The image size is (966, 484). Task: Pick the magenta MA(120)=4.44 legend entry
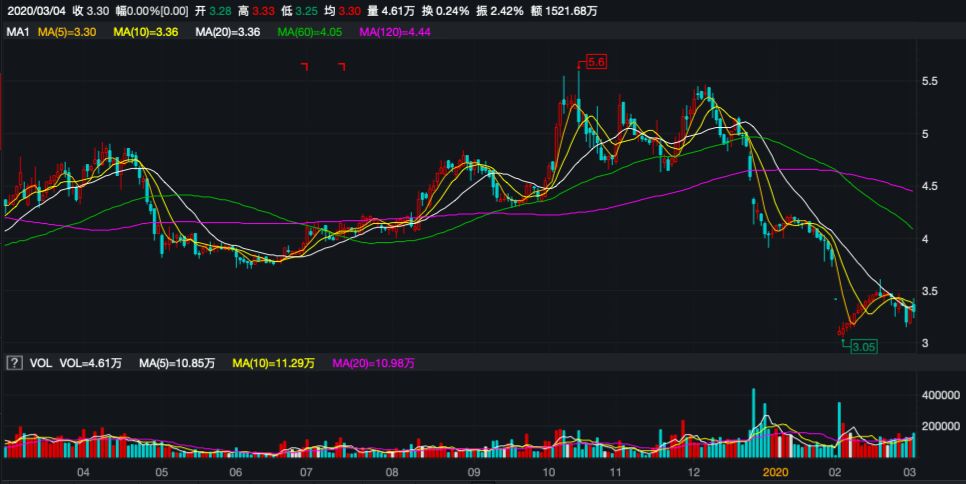[x=395, y=32]
